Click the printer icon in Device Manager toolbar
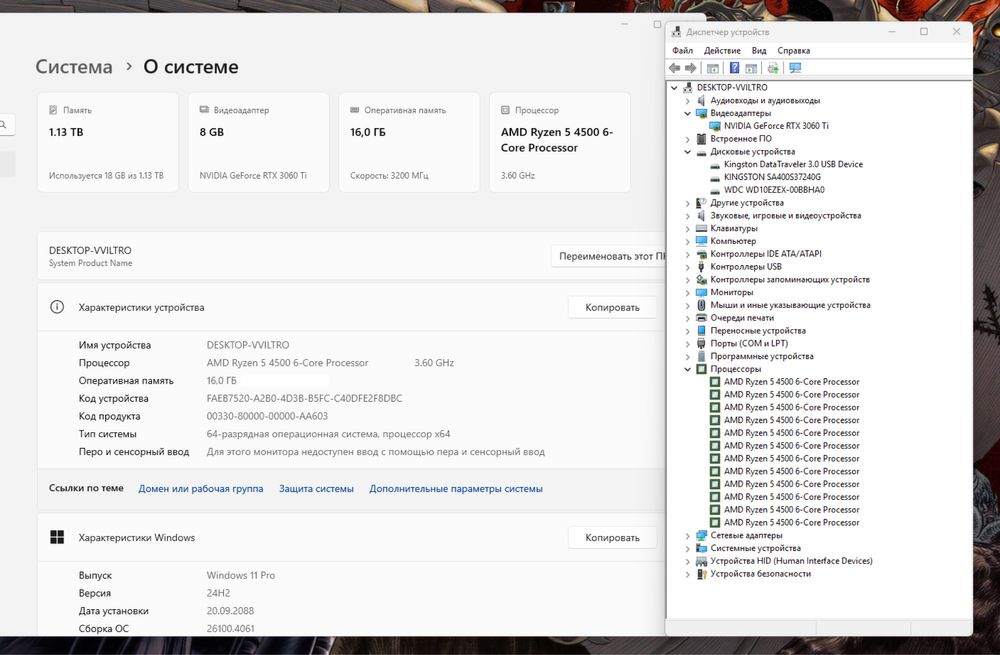The width and height of the screenshot is (1000, 655). pyautogui.click(x=773, y=68)
